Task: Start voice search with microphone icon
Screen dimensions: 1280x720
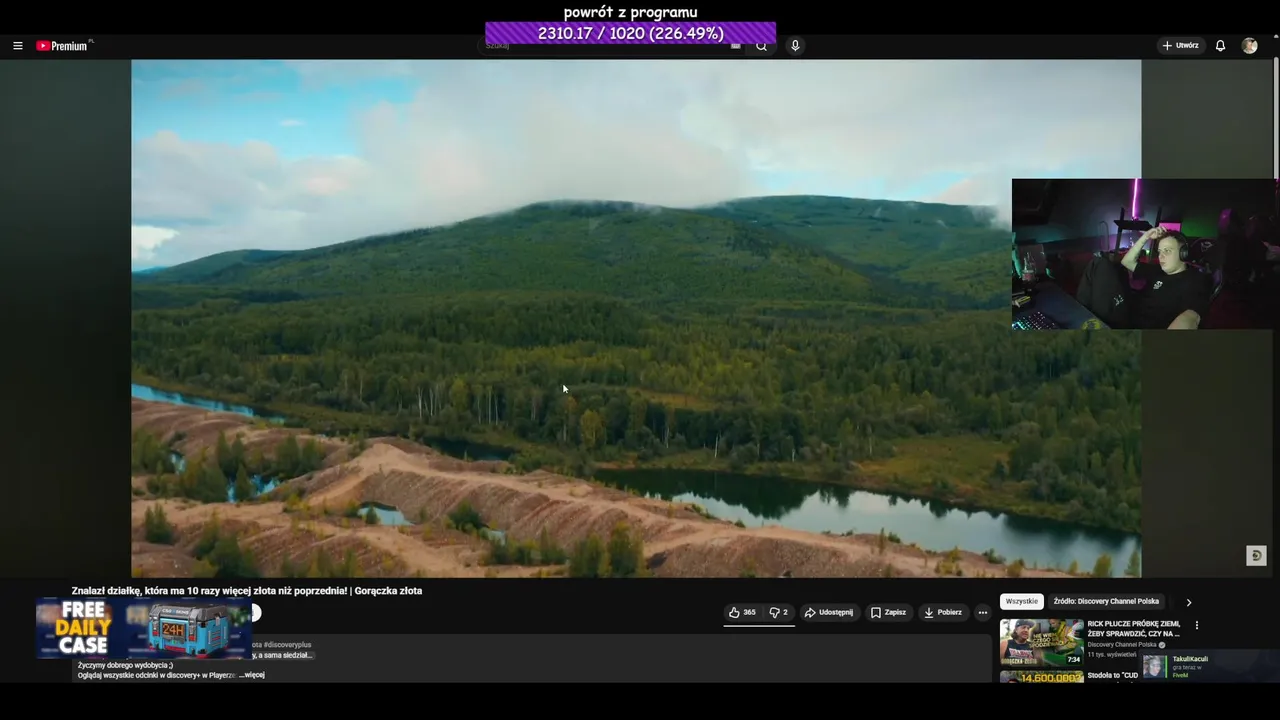Action: (x=795, y=46)
